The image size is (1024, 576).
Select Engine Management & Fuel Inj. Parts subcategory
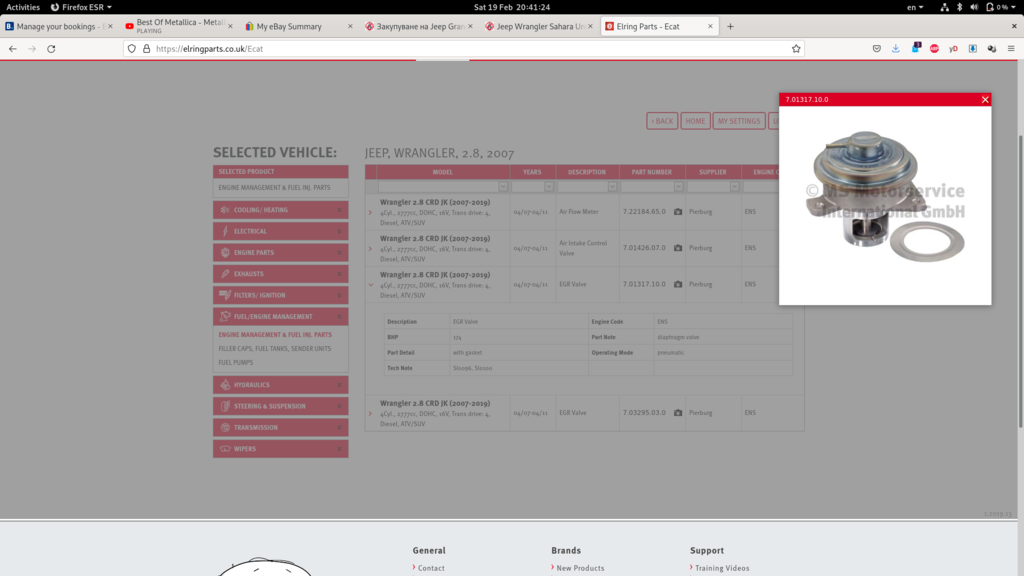(x=275, y=334)
